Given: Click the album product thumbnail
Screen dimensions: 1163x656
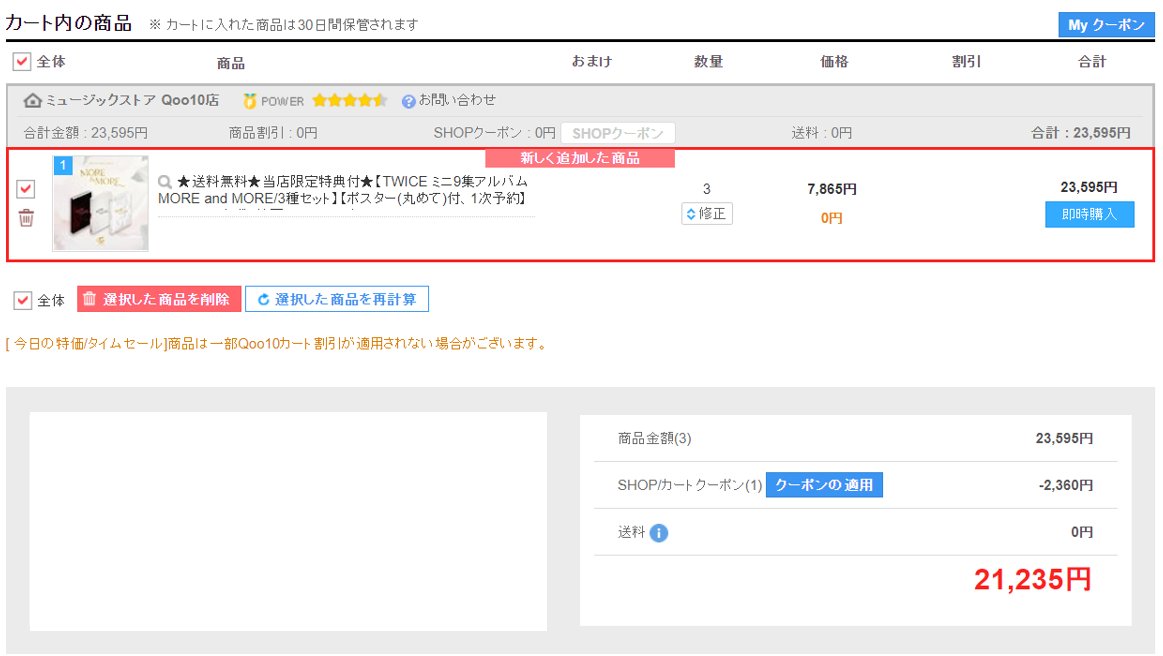Looking at the screenshot, I should [x=100, y=203].
